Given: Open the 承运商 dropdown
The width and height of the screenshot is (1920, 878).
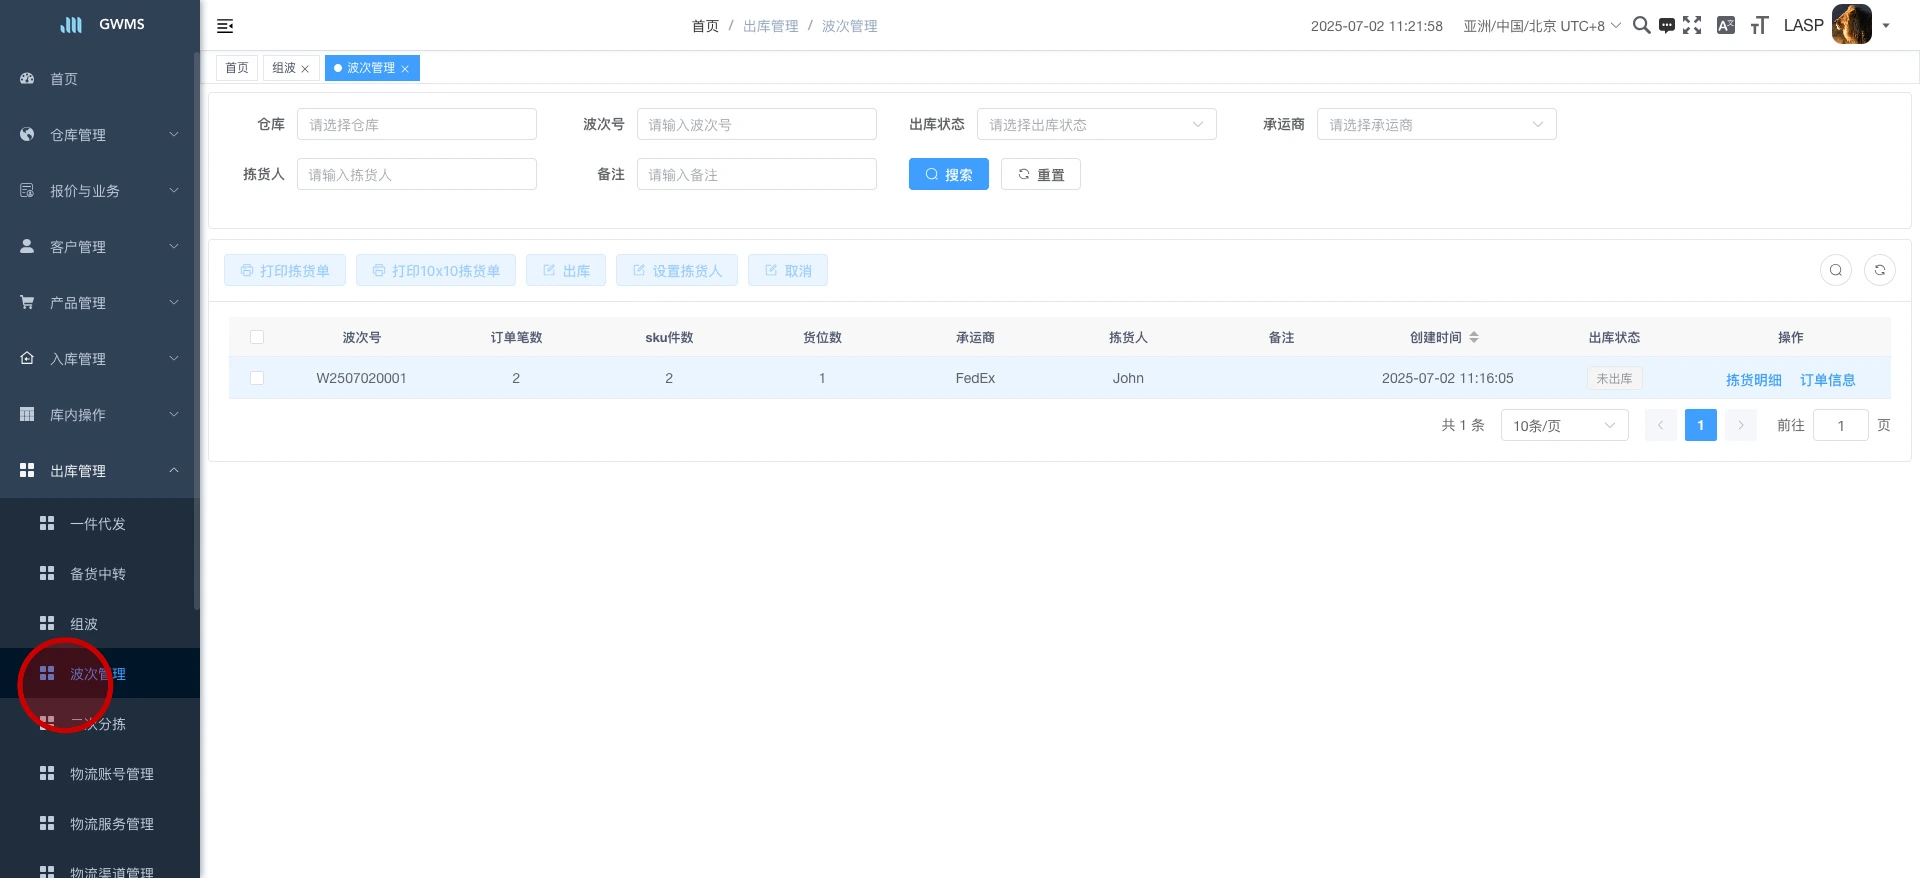Looking at the screenshot, I should pos(1436,125).
